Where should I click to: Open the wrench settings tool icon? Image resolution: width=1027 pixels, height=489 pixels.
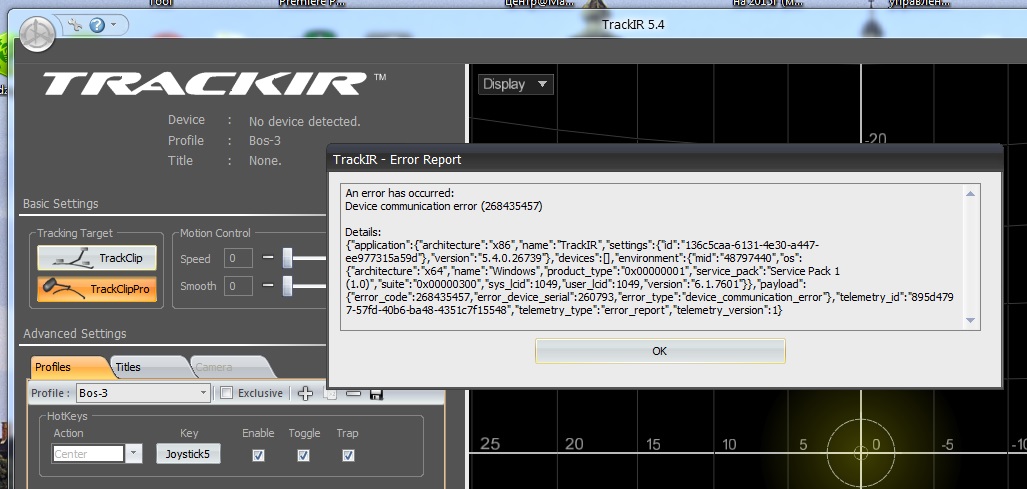[75, 26]
